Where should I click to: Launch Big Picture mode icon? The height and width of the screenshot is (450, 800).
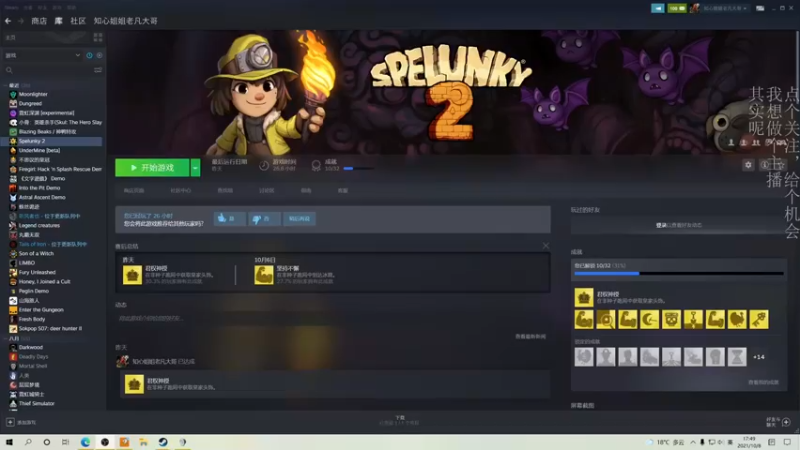(760, 8)
